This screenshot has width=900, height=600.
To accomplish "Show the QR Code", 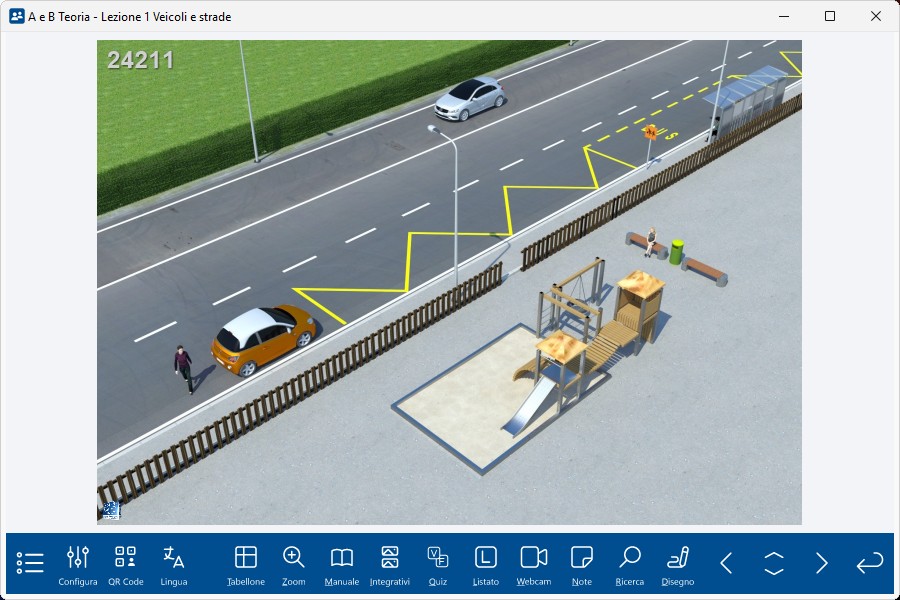I will pos(125,565).
